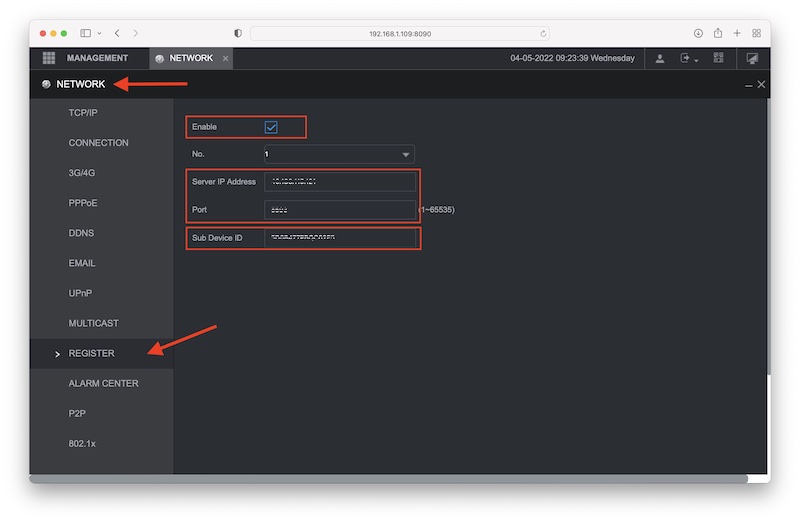Click the Sub Device ID field
The width and height of the screenshot is (800, 522).
339,238
